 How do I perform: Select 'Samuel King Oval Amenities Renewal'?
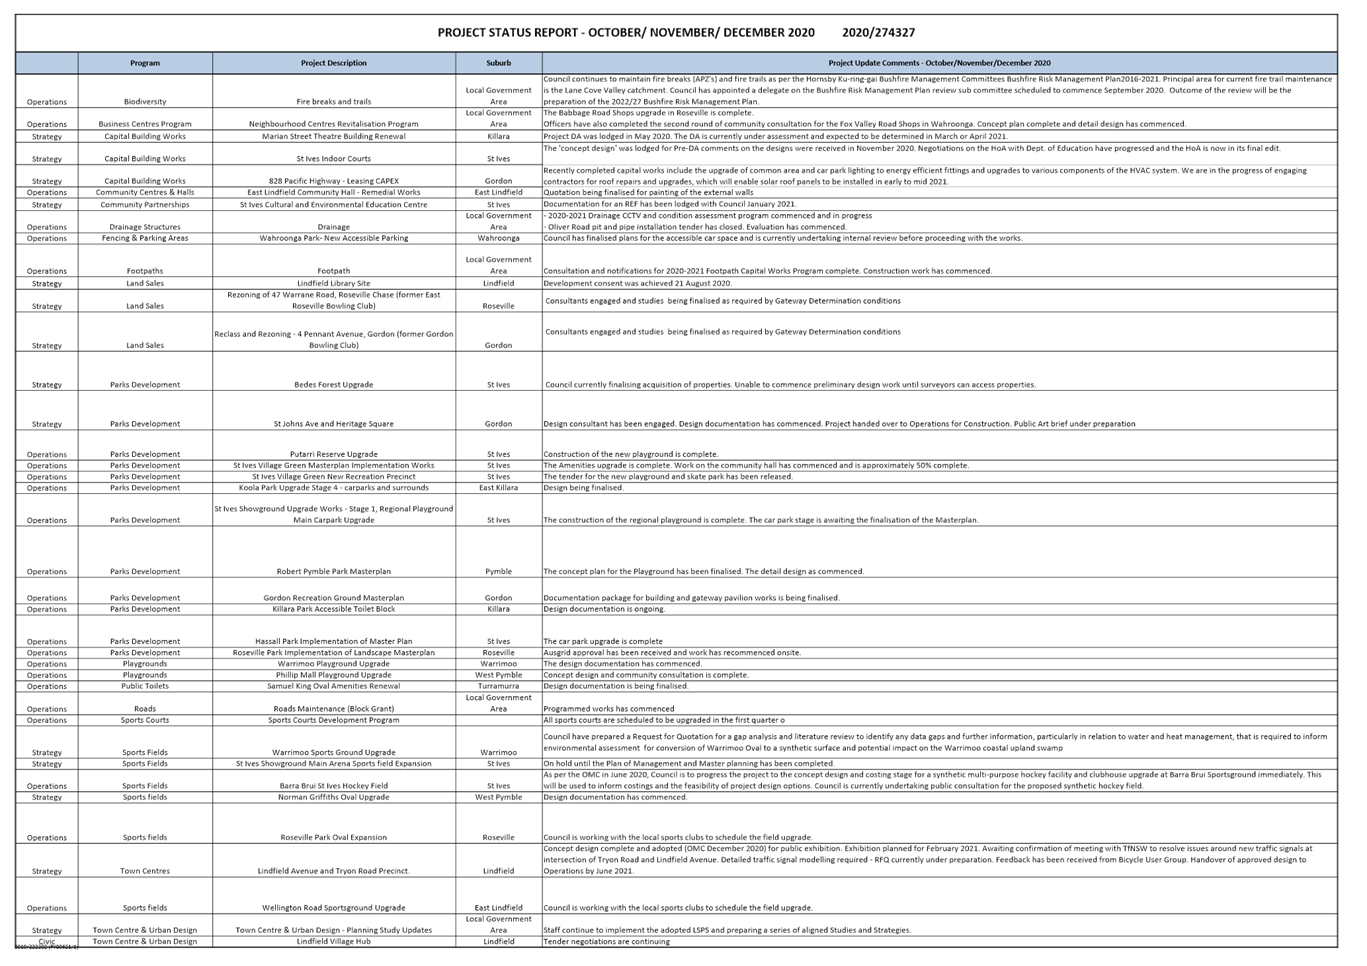[x=334, y=686]
